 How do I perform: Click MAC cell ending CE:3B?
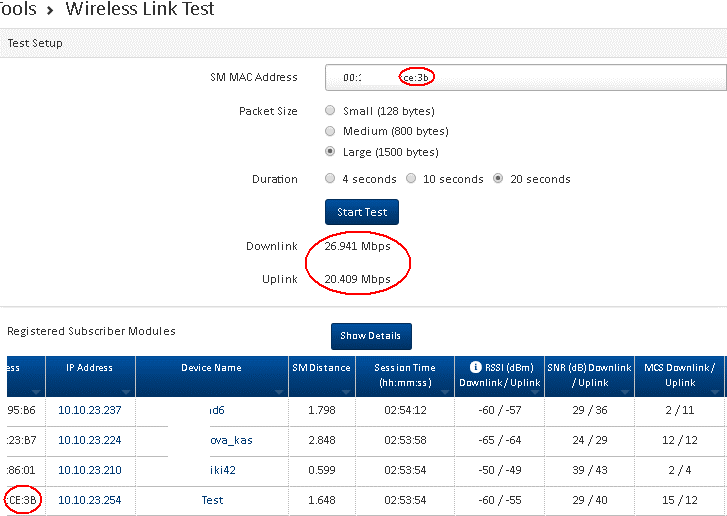(22, 500)
